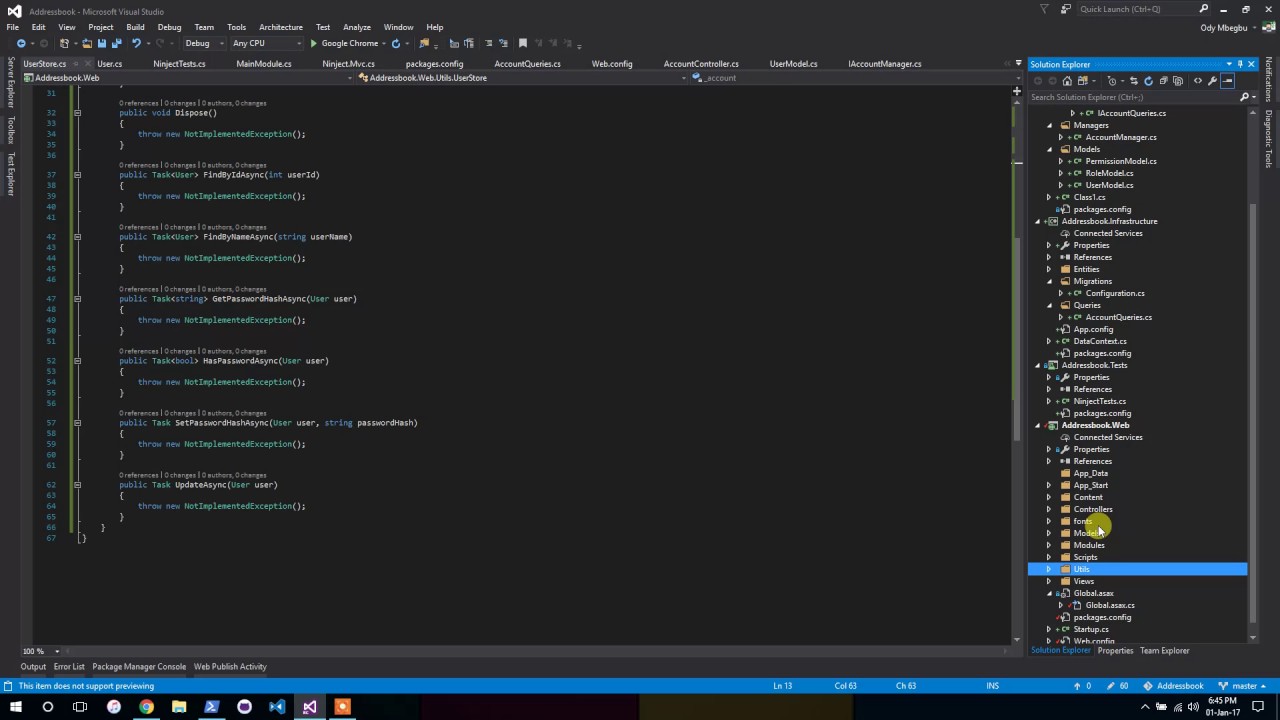
Task: Toggle Auto Hide pin on Solution Explorer
Action: (x=1240, y=64)
